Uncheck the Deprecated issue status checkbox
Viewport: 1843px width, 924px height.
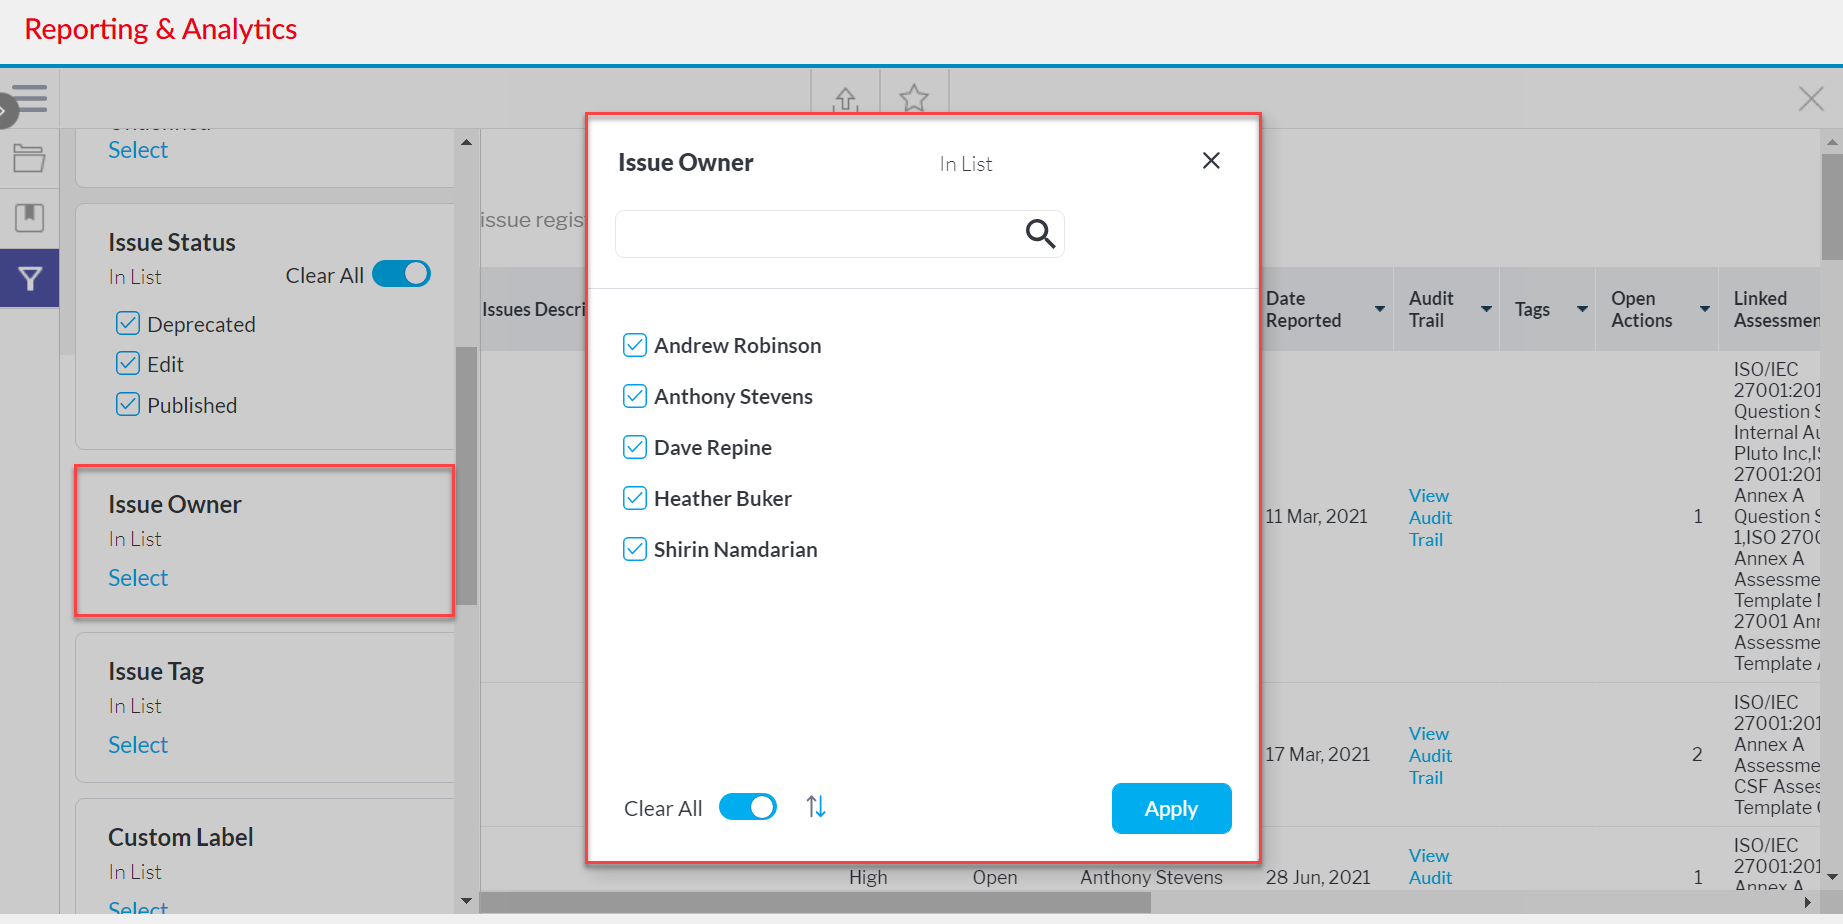(x=127, y=322)
